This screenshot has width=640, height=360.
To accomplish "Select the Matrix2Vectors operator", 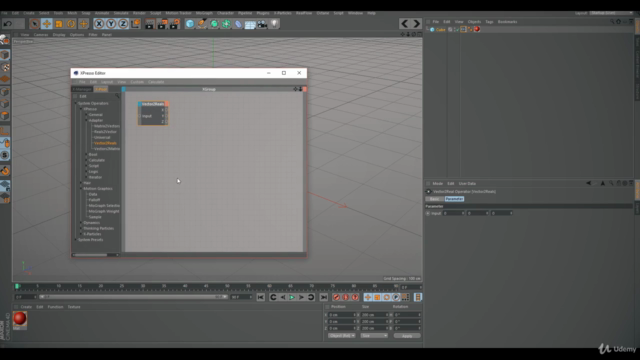I will pyautogui.click(x=107, y=126).
